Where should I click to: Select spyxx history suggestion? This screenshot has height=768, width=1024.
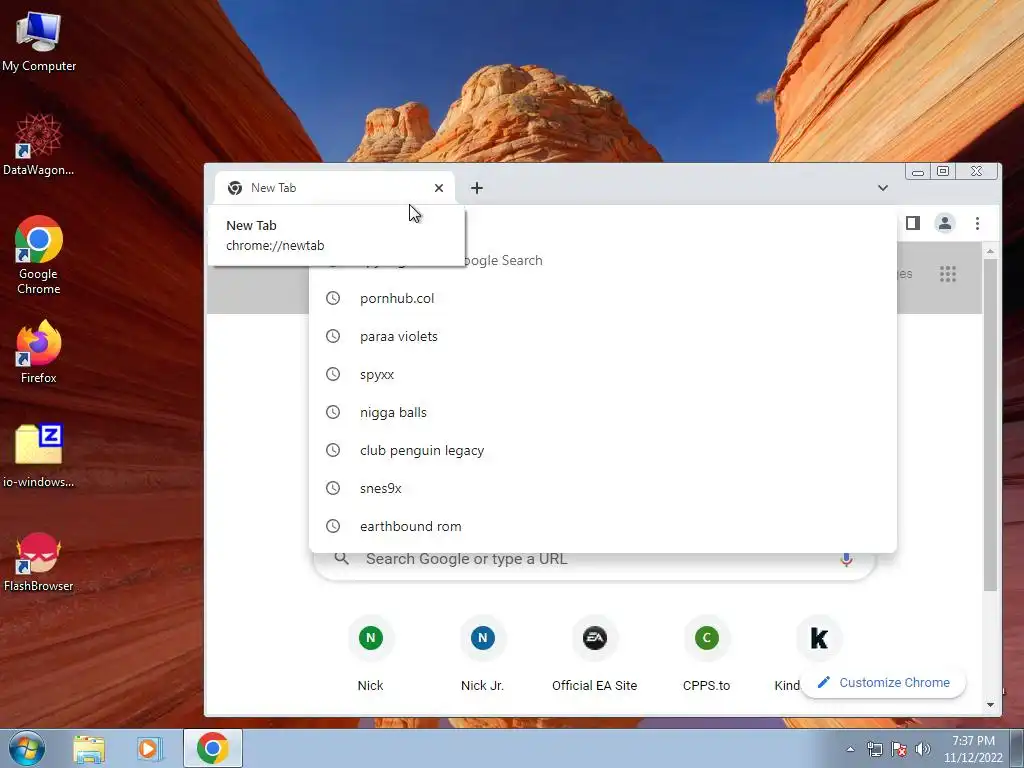click(603, 374)
